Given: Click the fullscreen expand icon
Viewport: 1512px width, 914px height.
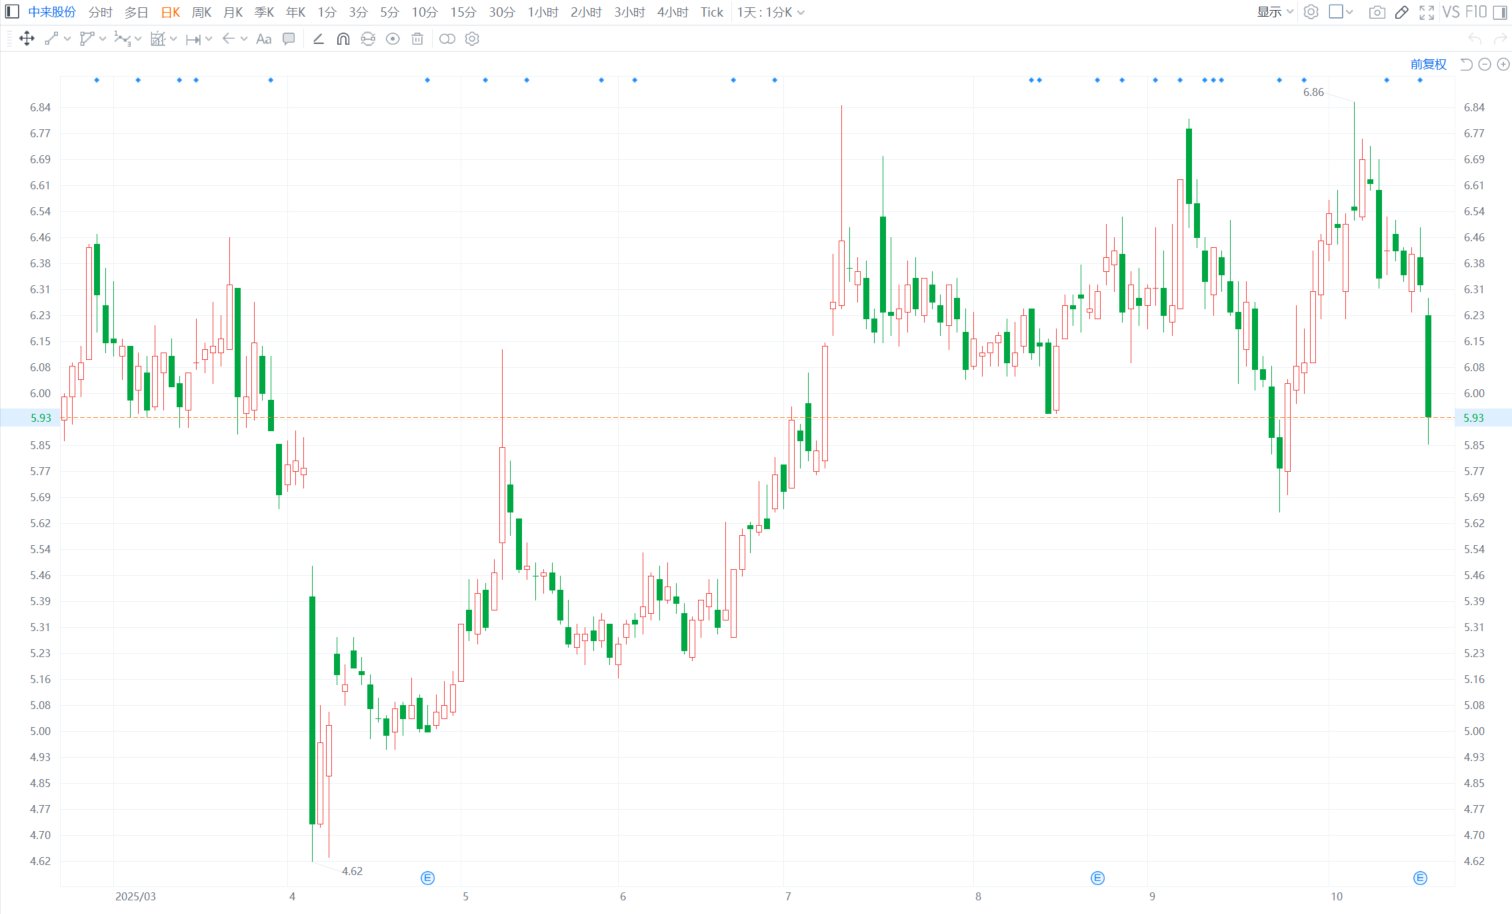Looking at the screenshot, I should [x=1427, y=12].
